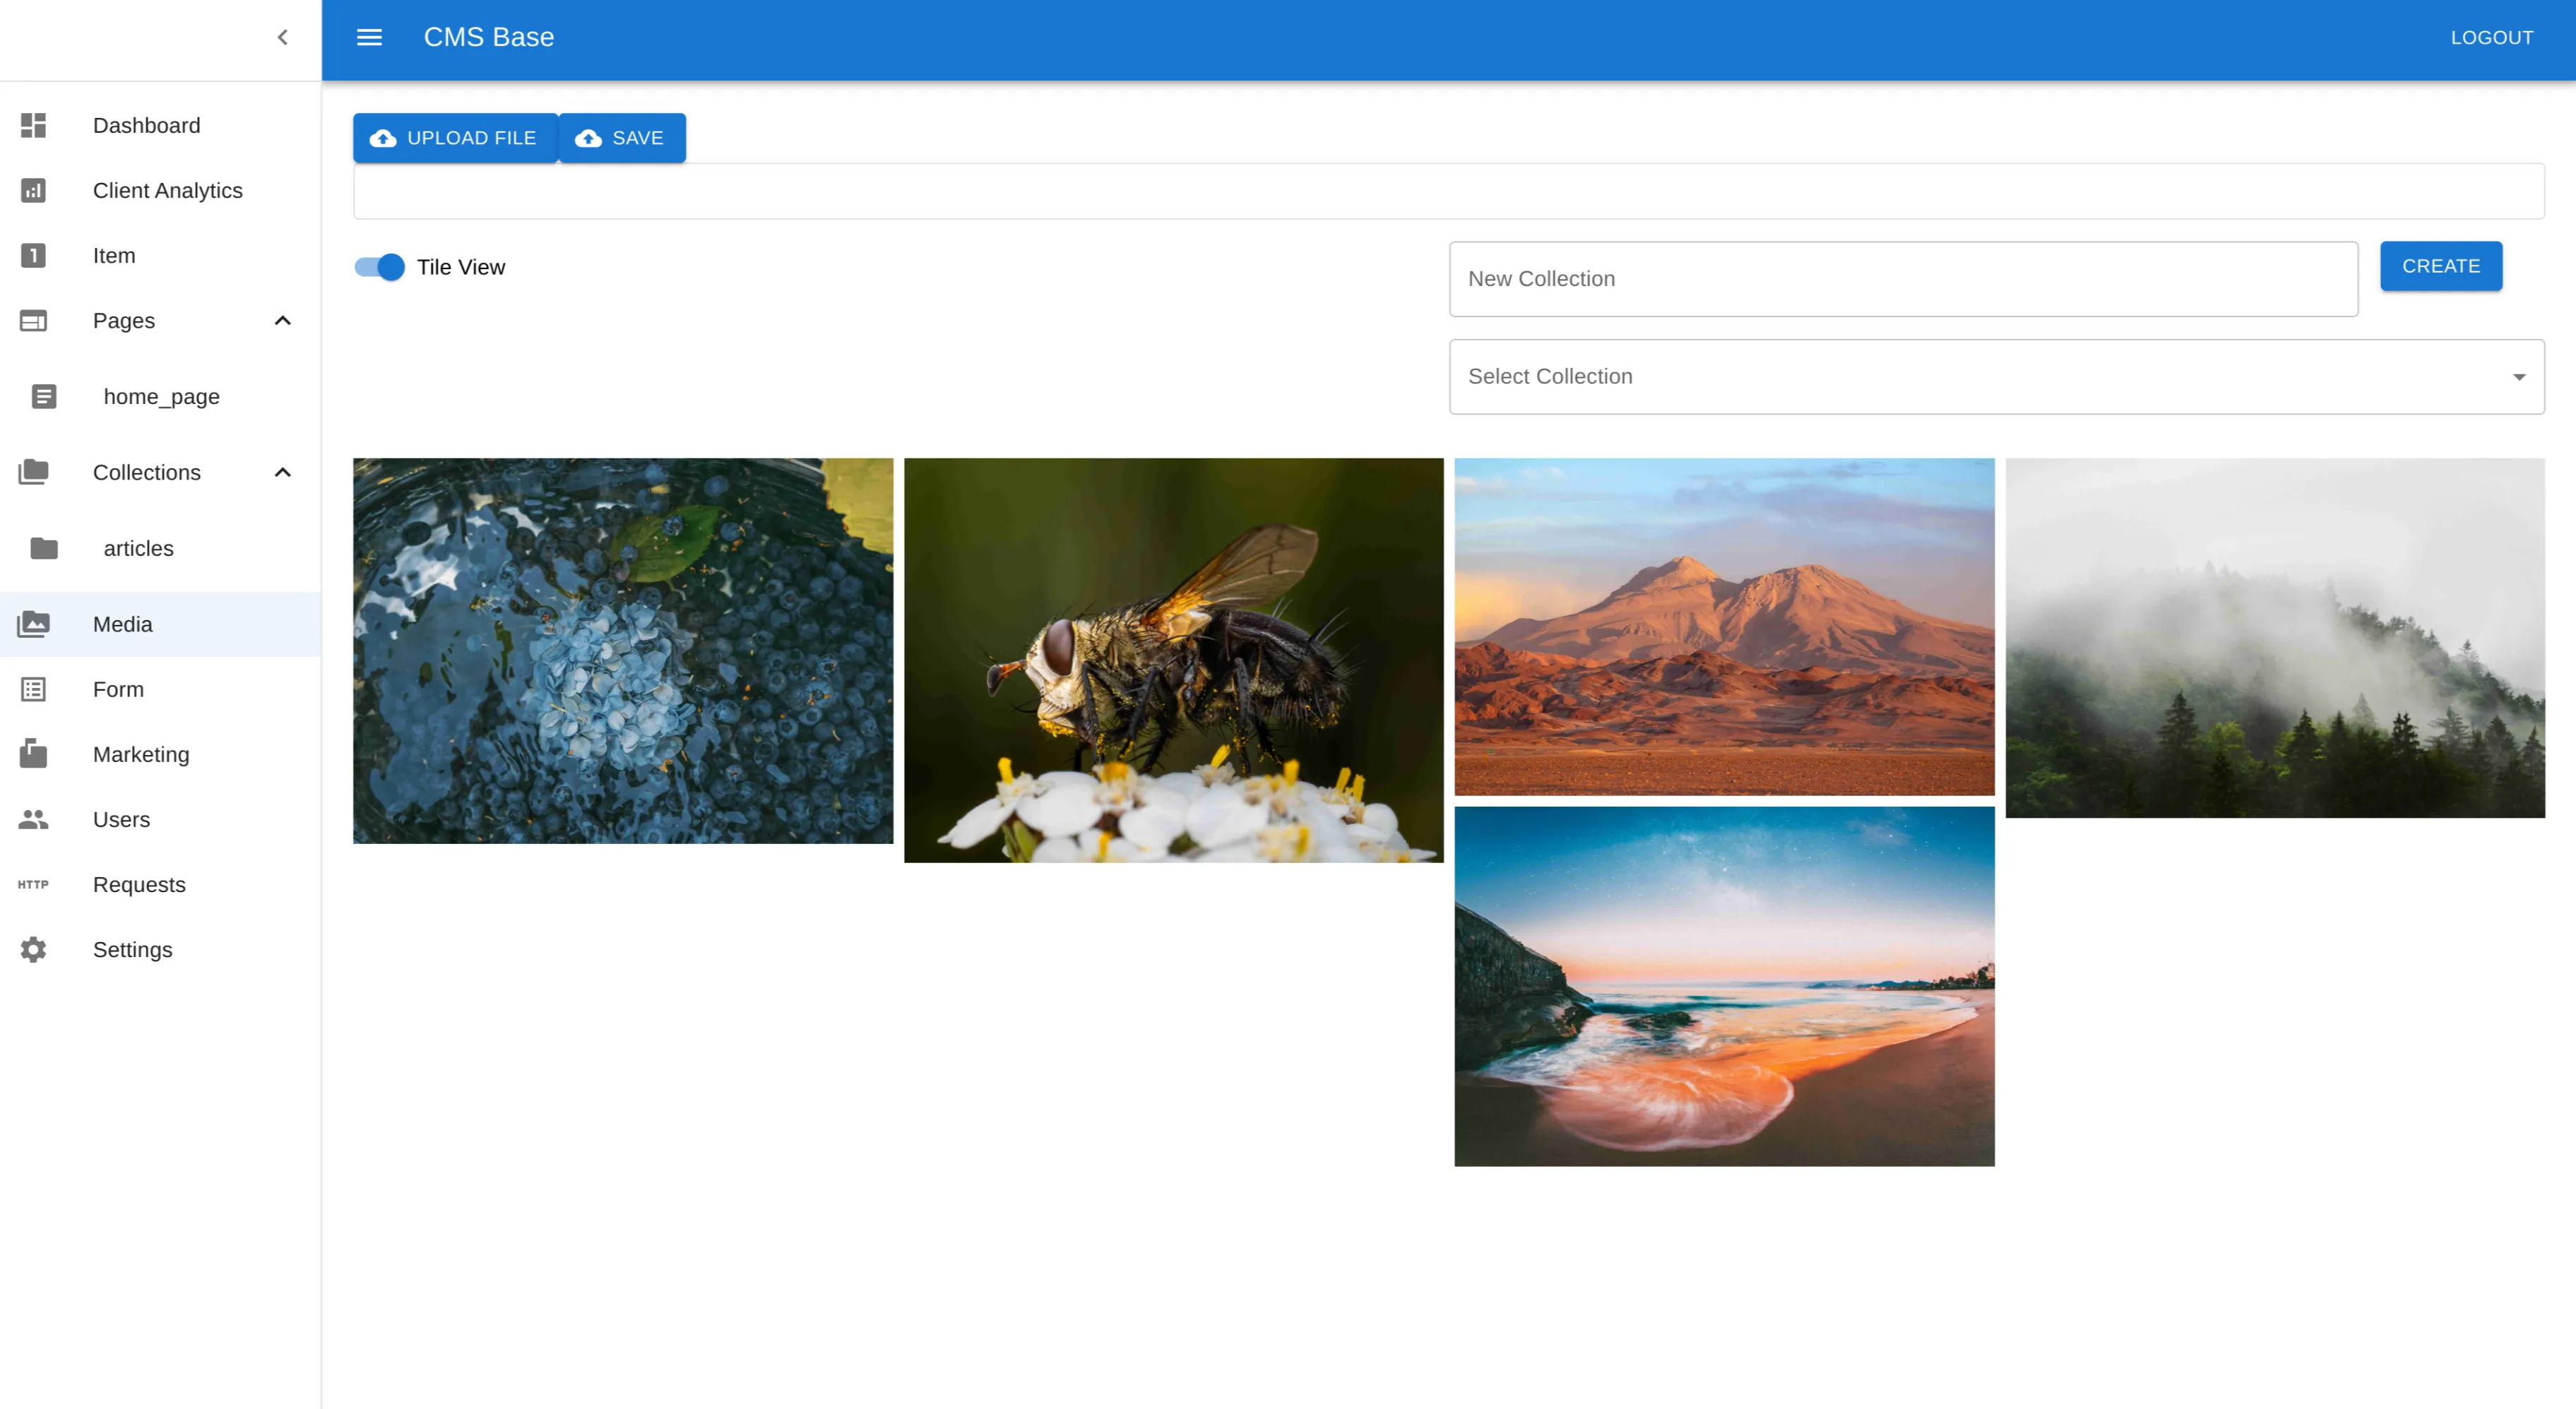Select the Marketing menu item

(141, 754)
